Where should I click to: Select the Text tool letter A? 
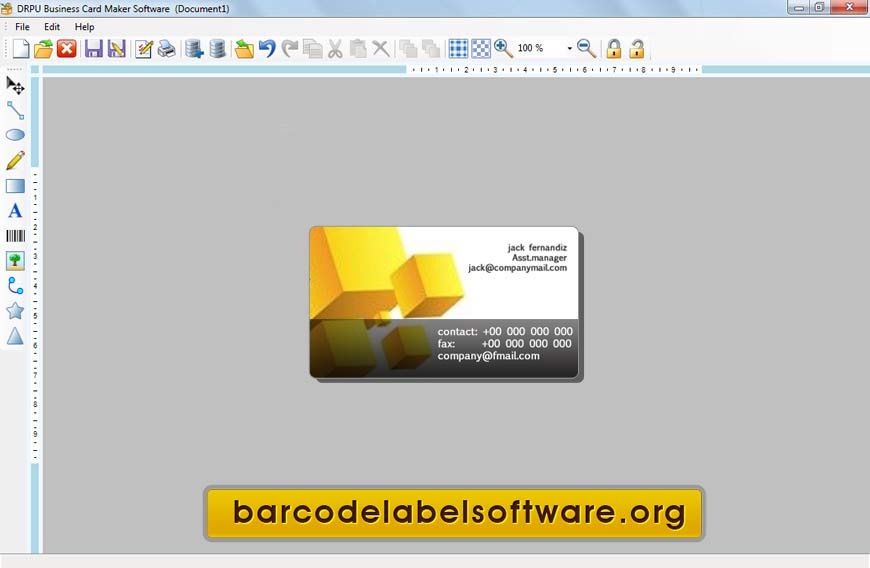[15, 211]
